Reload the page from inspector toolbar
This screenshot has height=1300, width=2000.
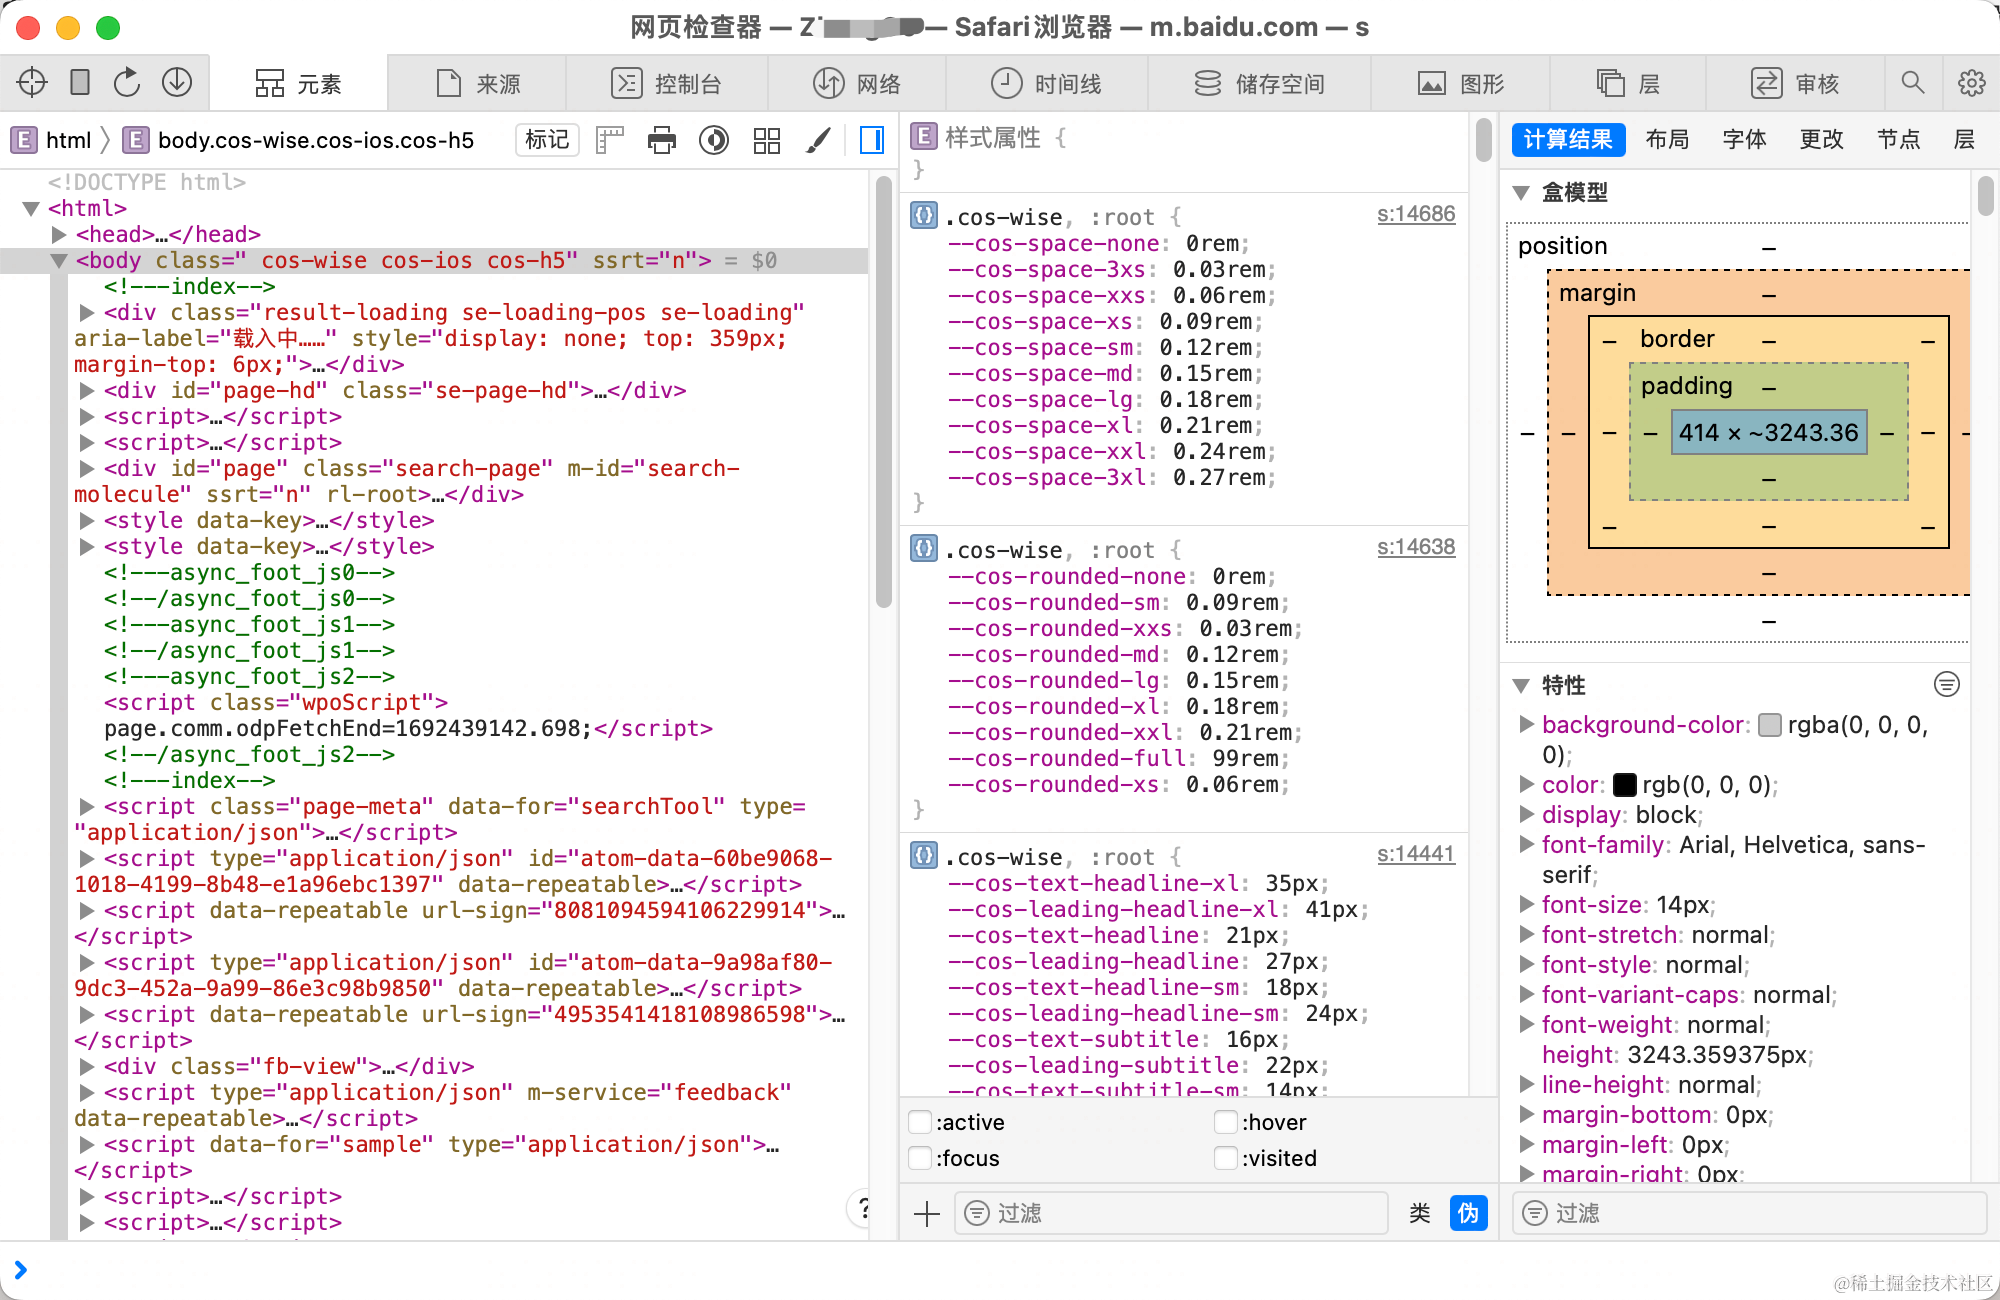click(x=127, y=82)
